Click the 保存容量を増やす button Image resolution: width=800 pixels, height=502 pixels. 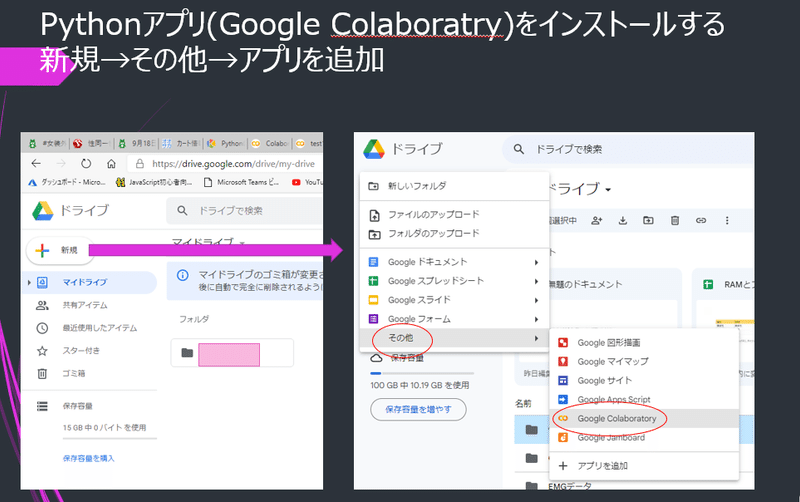(418, 409)
